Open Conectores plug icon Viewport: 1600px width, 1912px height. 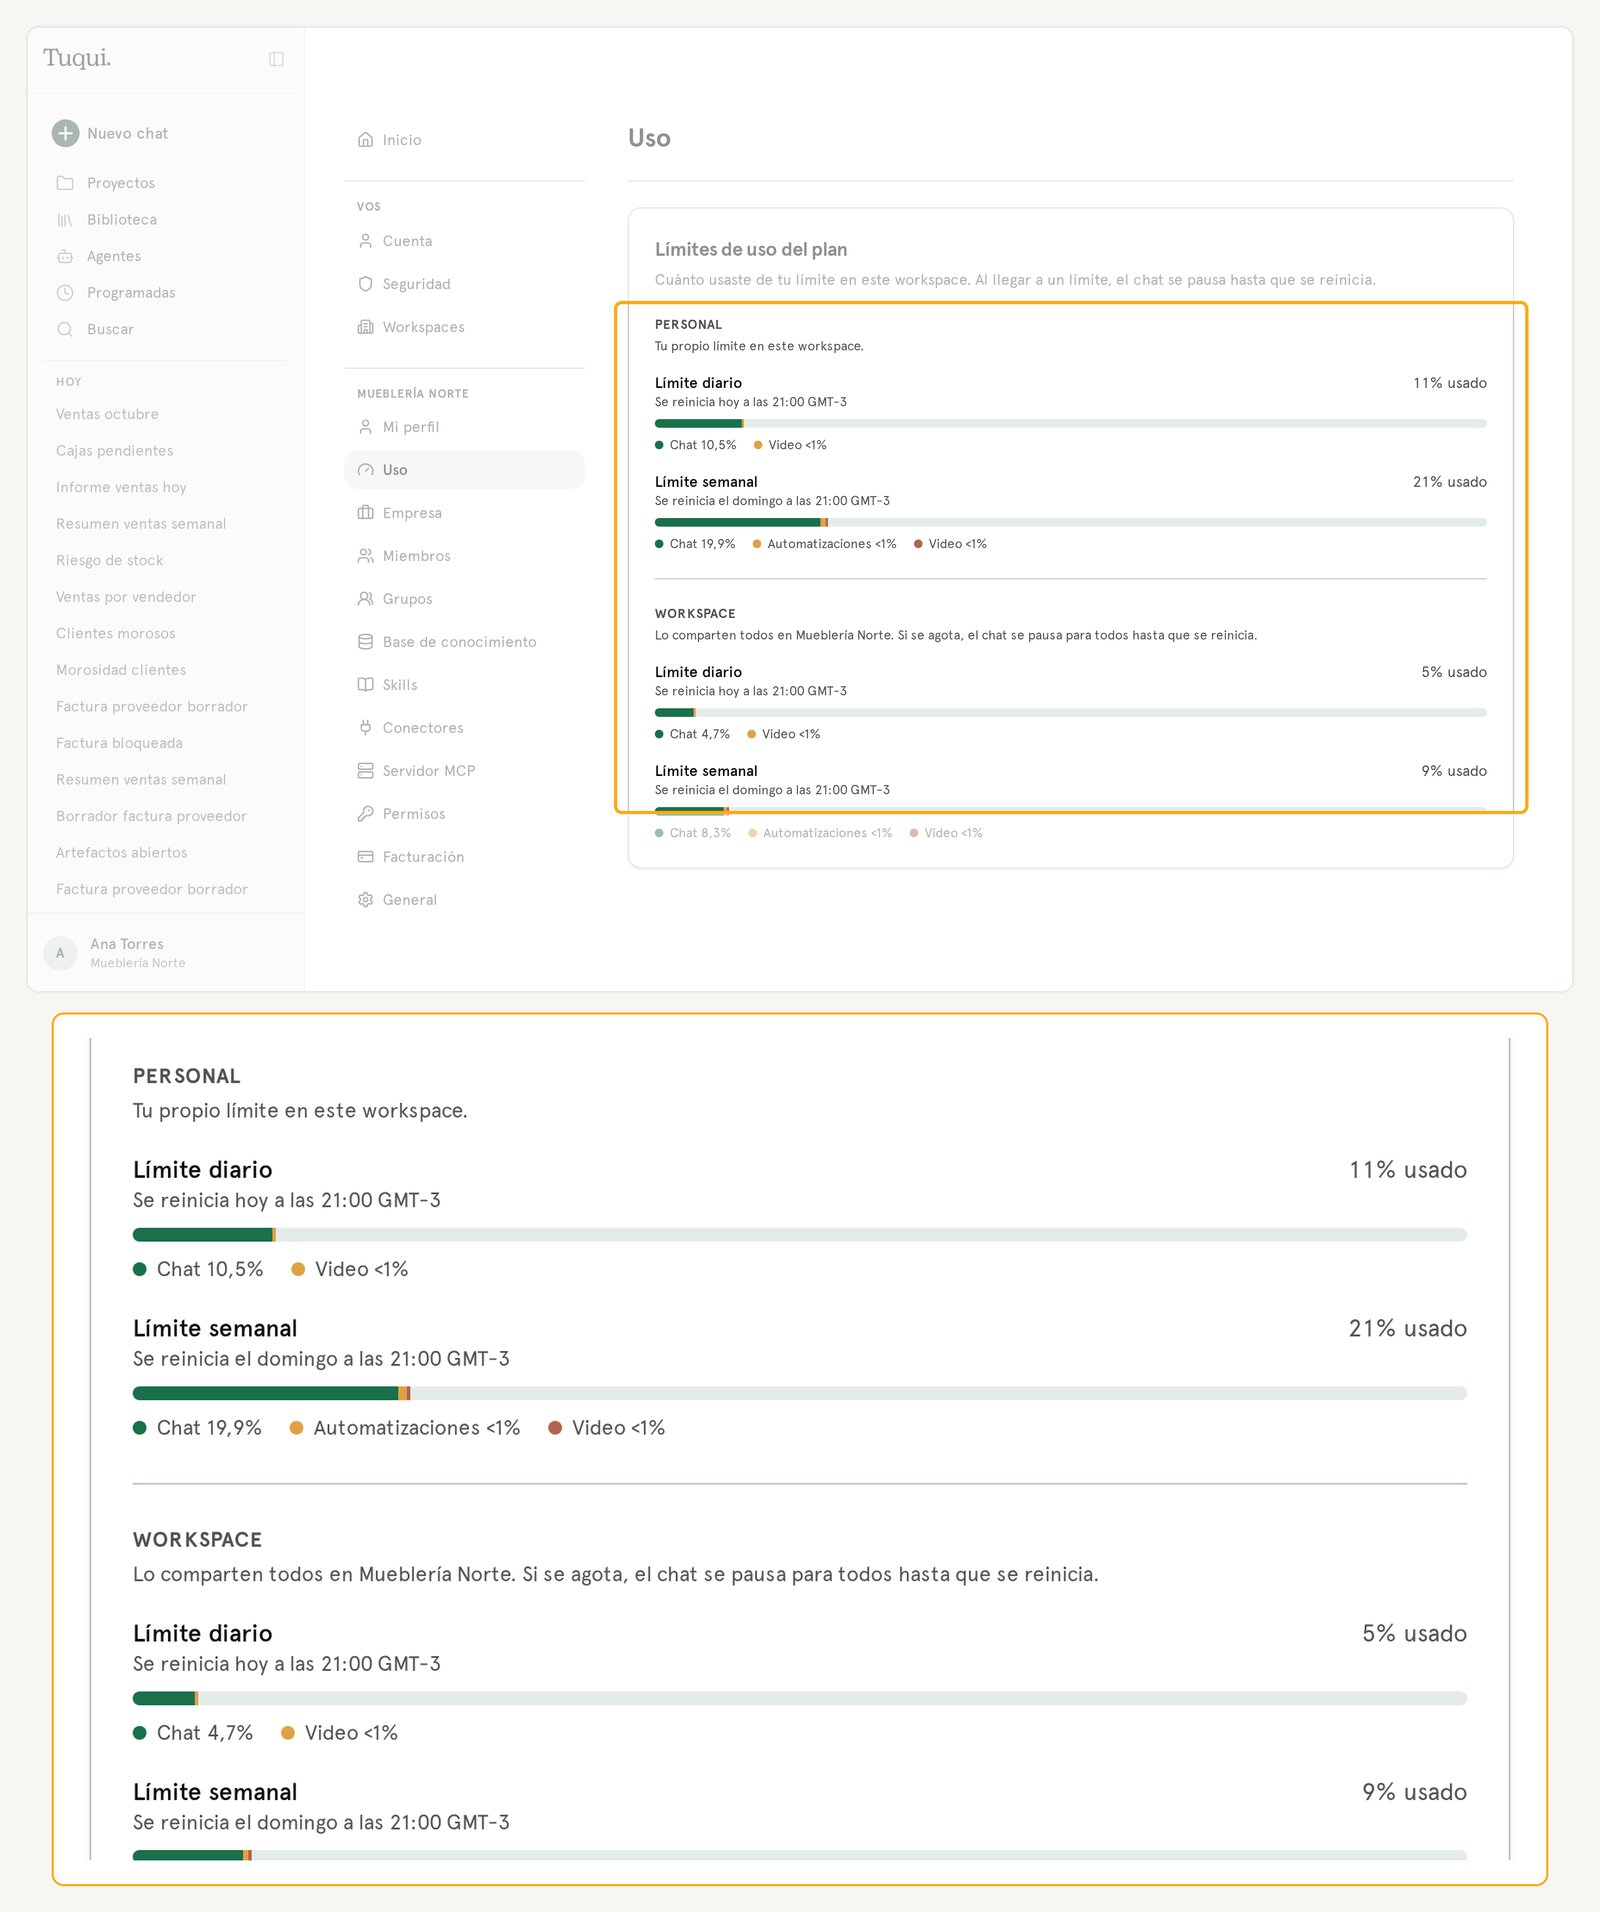pos(366,728)
